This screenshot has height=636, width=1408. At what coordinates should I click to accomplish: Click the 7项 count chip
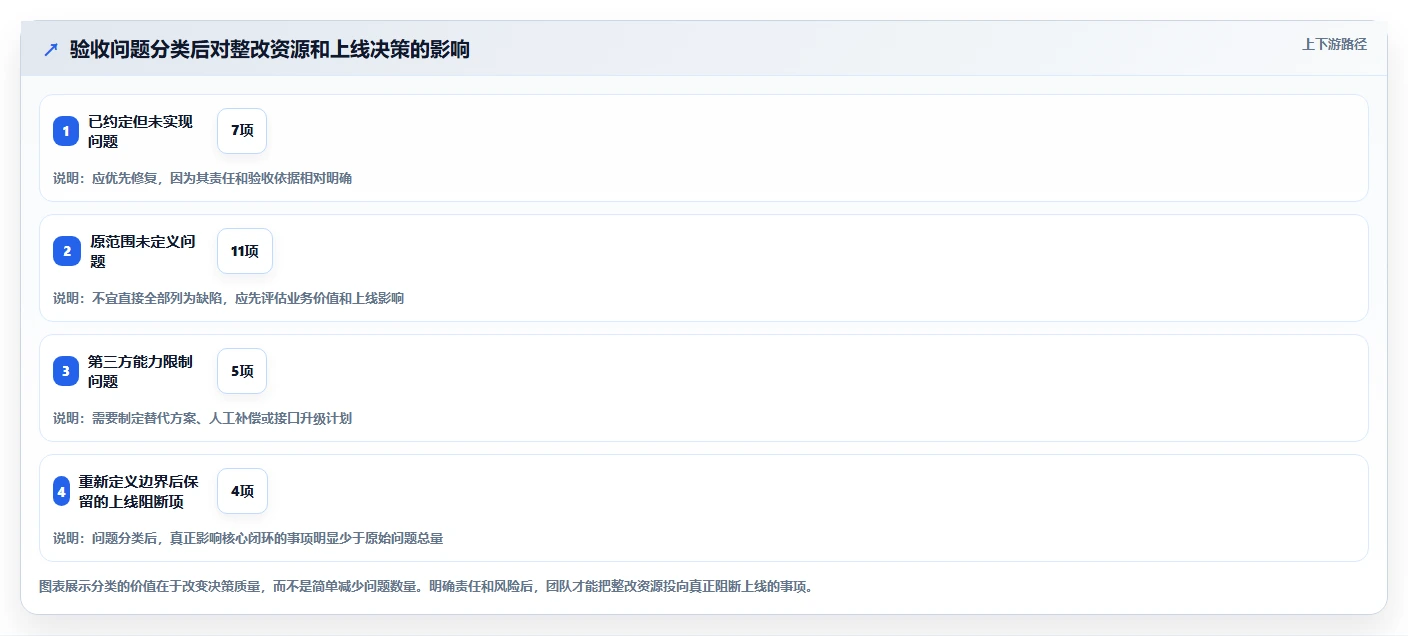coord(242,131)
